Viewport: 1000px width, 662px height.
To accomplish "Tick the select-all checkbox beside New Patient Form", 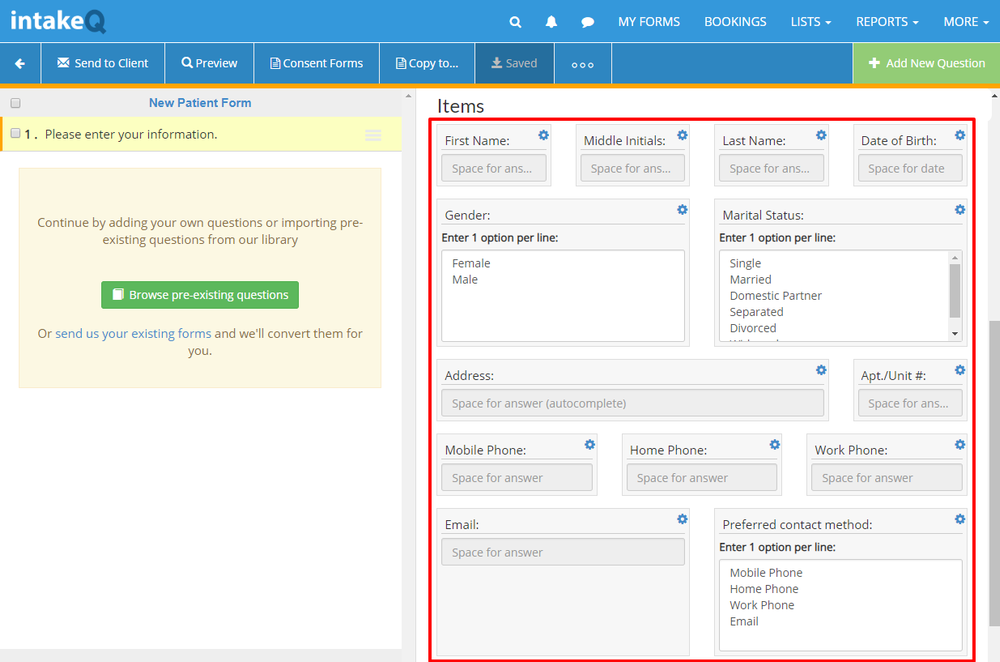I will click(15, 103).
